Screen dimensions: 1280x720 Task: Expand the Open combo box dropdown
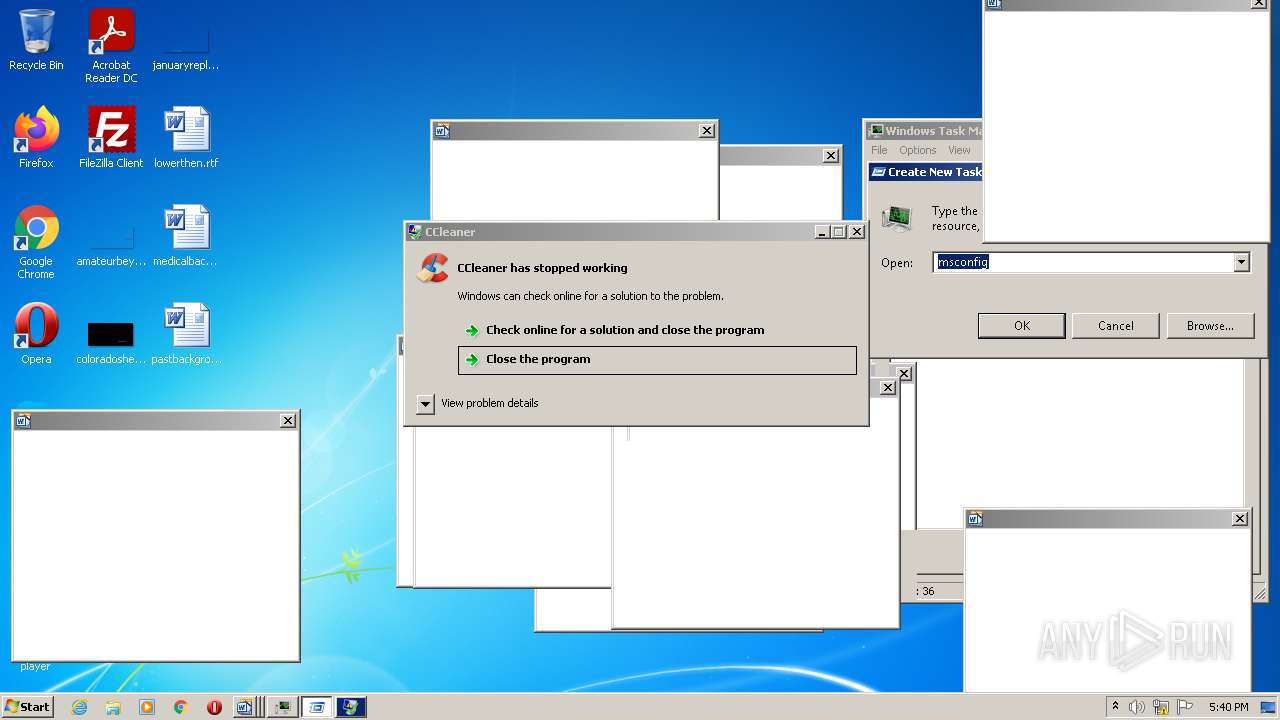1242,262
